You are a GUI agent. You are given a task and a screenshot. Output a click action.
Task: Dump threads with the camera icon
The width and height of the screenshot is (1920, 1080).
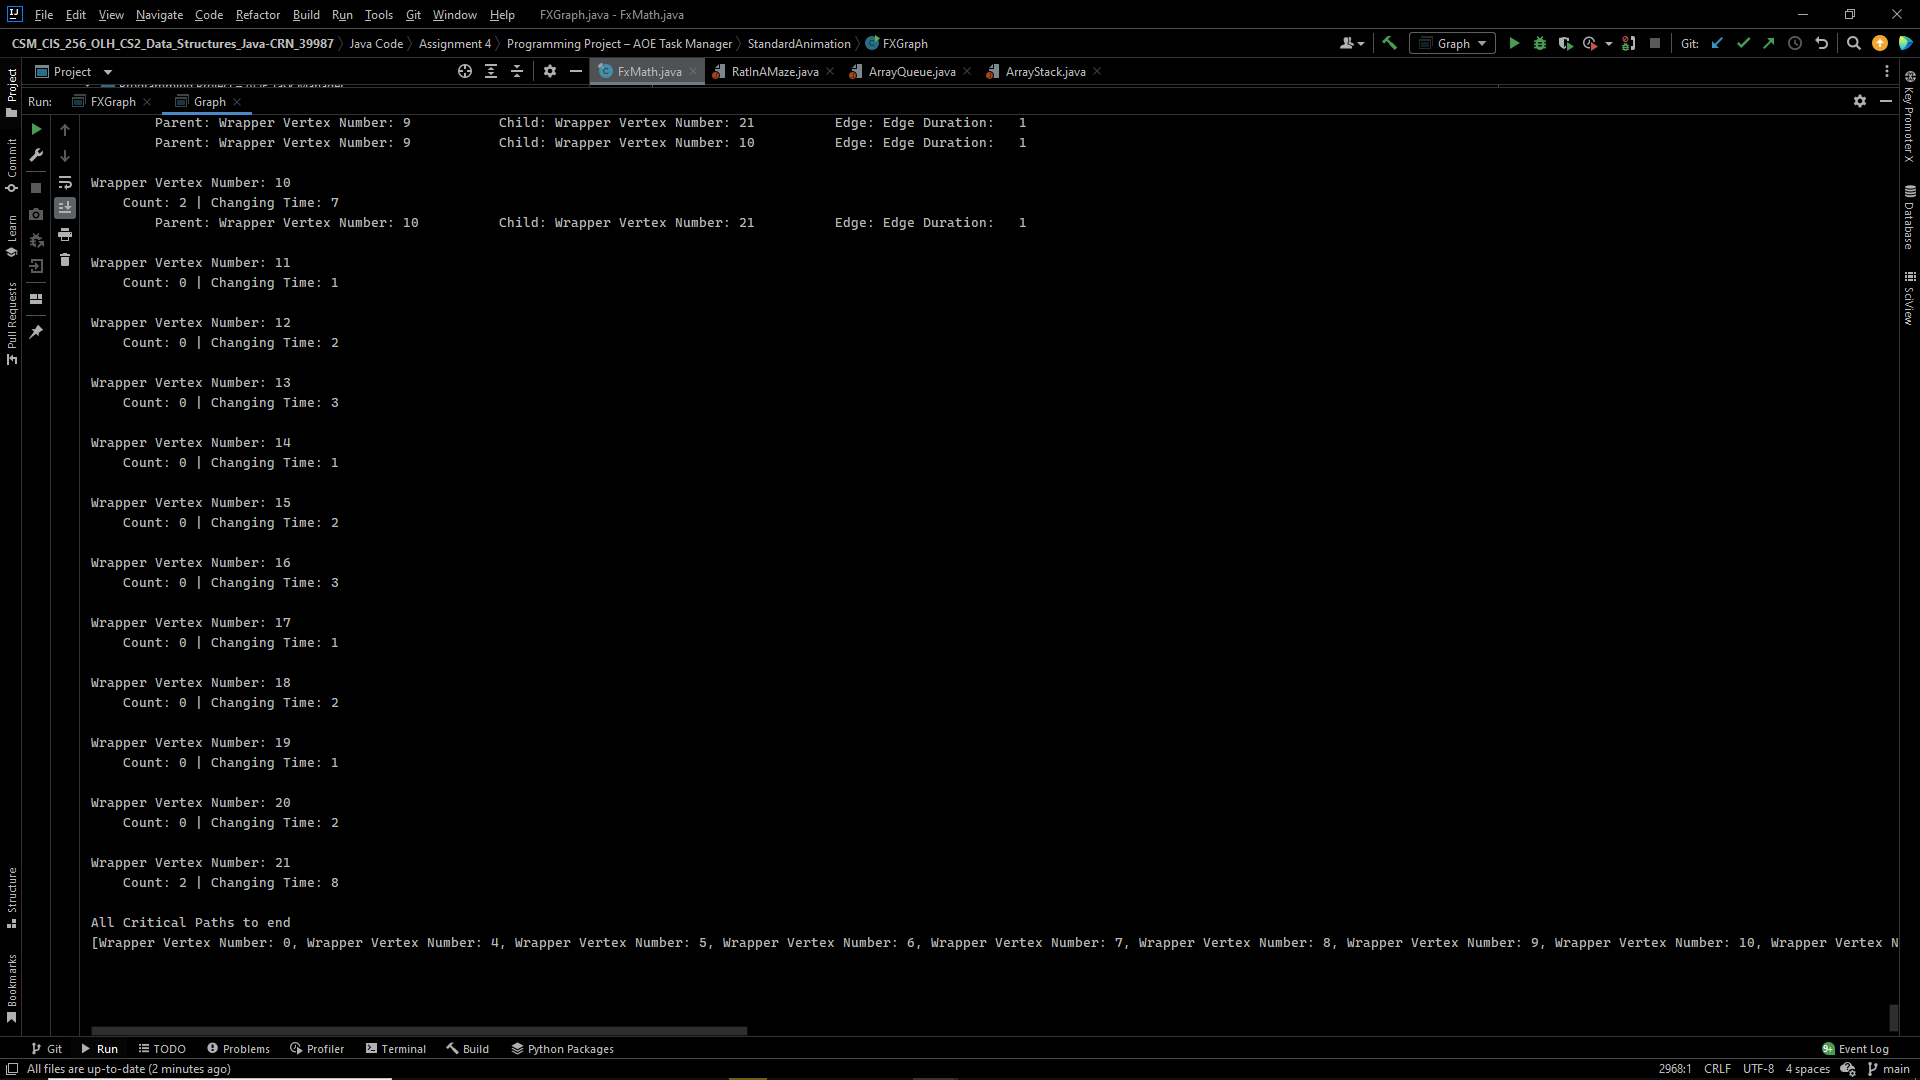[x=36, y=214]
